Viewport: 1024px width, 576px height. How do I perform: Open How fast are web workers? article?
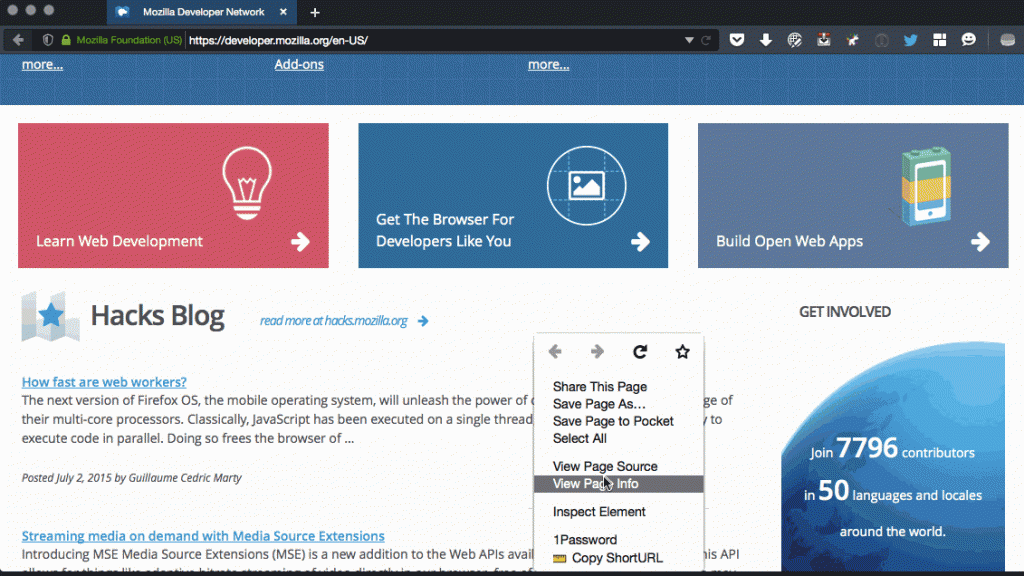pos(104,381)
